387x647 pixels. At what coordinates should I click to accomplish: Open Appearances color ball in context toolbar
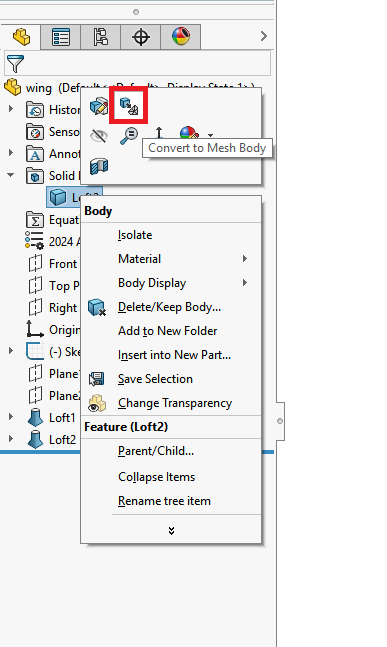click(189, 133)
